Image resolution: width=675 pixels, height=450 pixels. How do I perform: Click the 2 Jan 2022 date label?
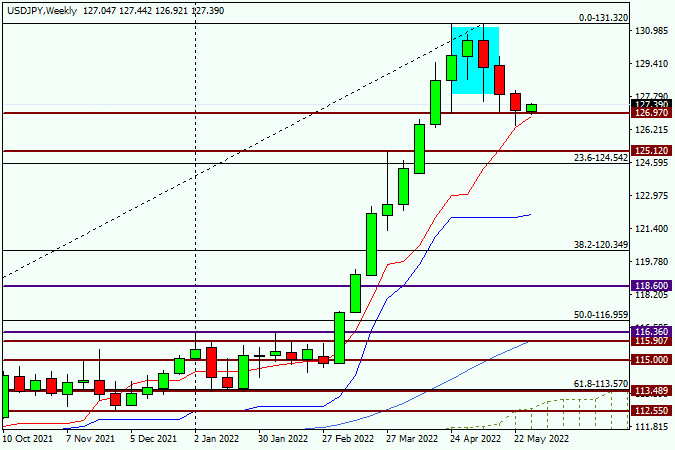coord(217,439)
